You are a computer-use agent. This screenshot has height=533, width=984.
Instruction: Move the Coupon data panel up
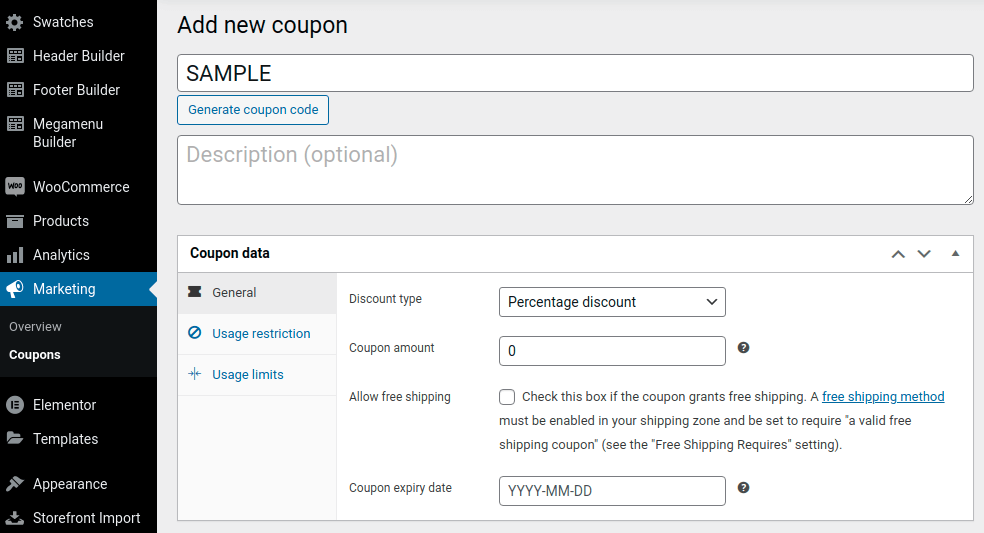point(898,254)
